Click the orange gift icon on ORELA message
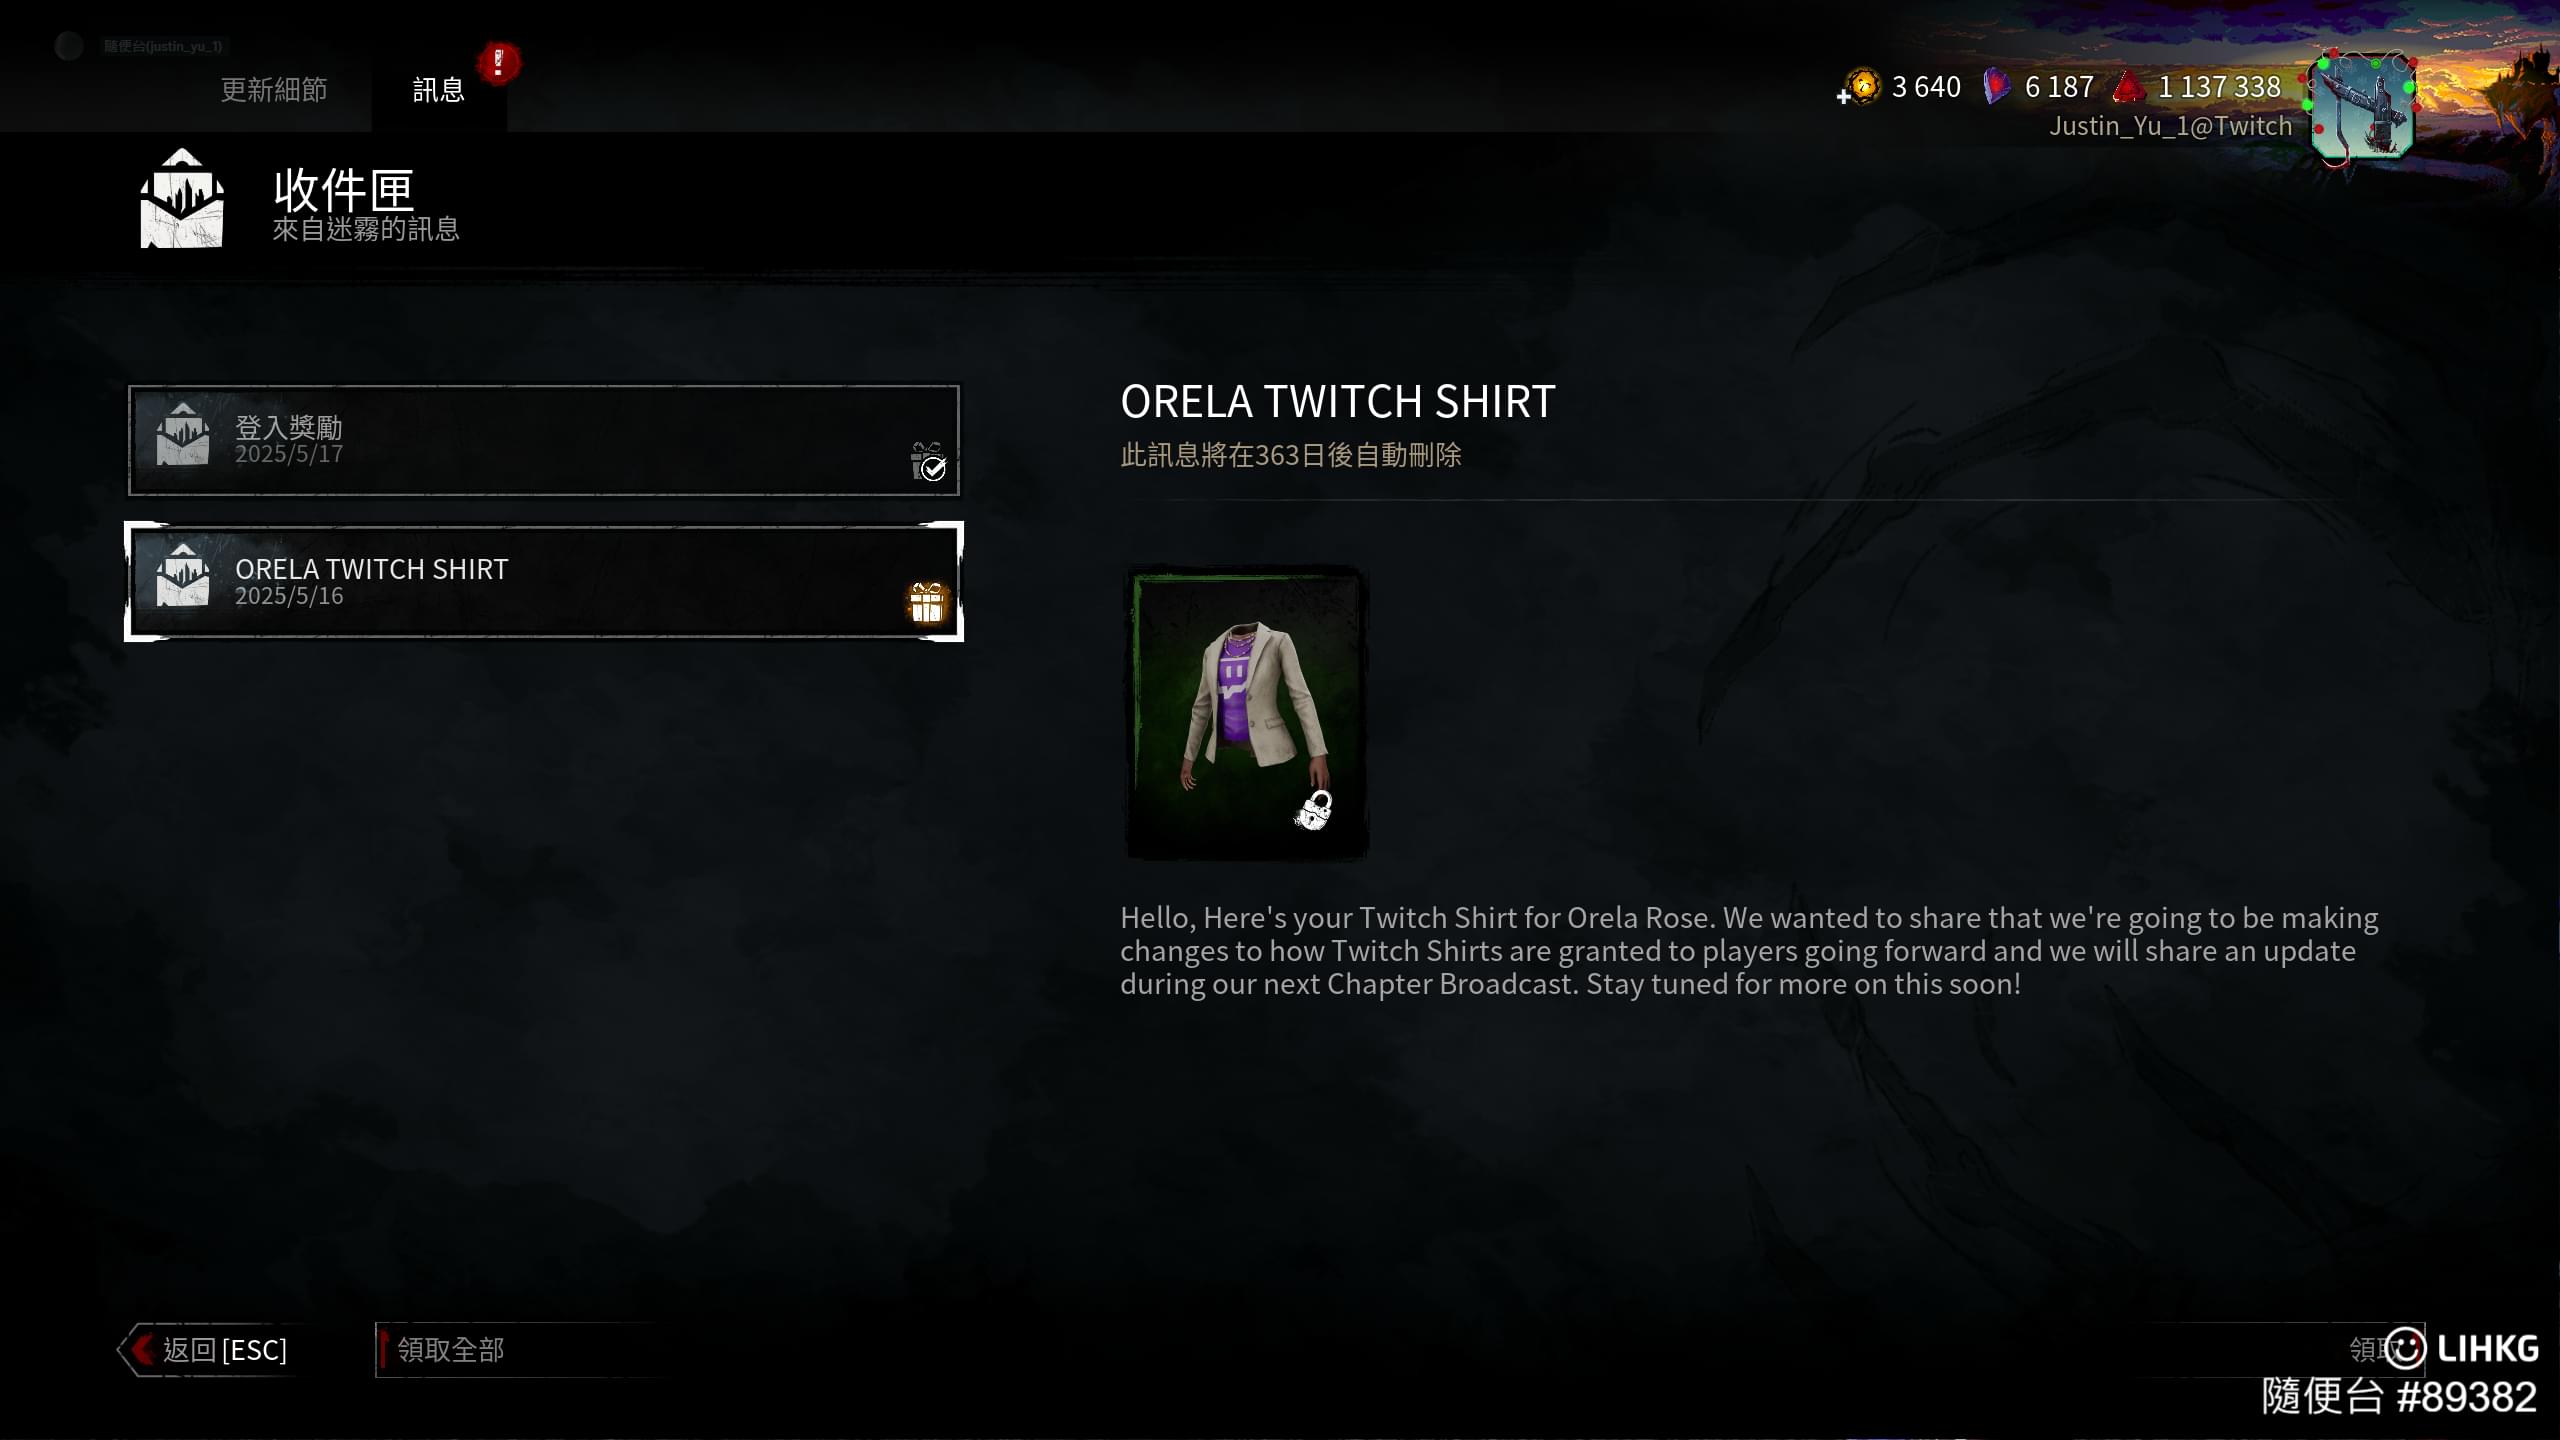 (x=927, y=603)
